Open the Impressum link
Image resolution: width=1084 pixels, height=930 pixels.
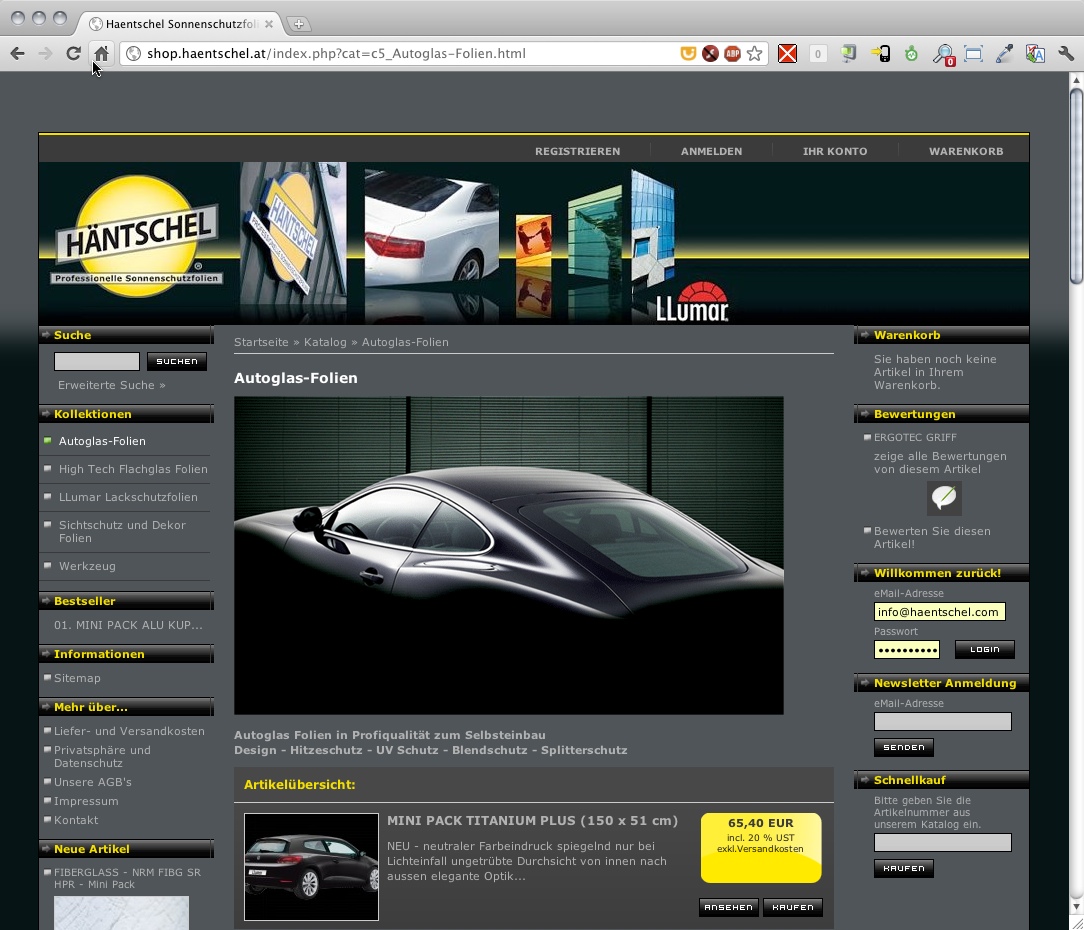pyautogui.click(x=86, y=801)
